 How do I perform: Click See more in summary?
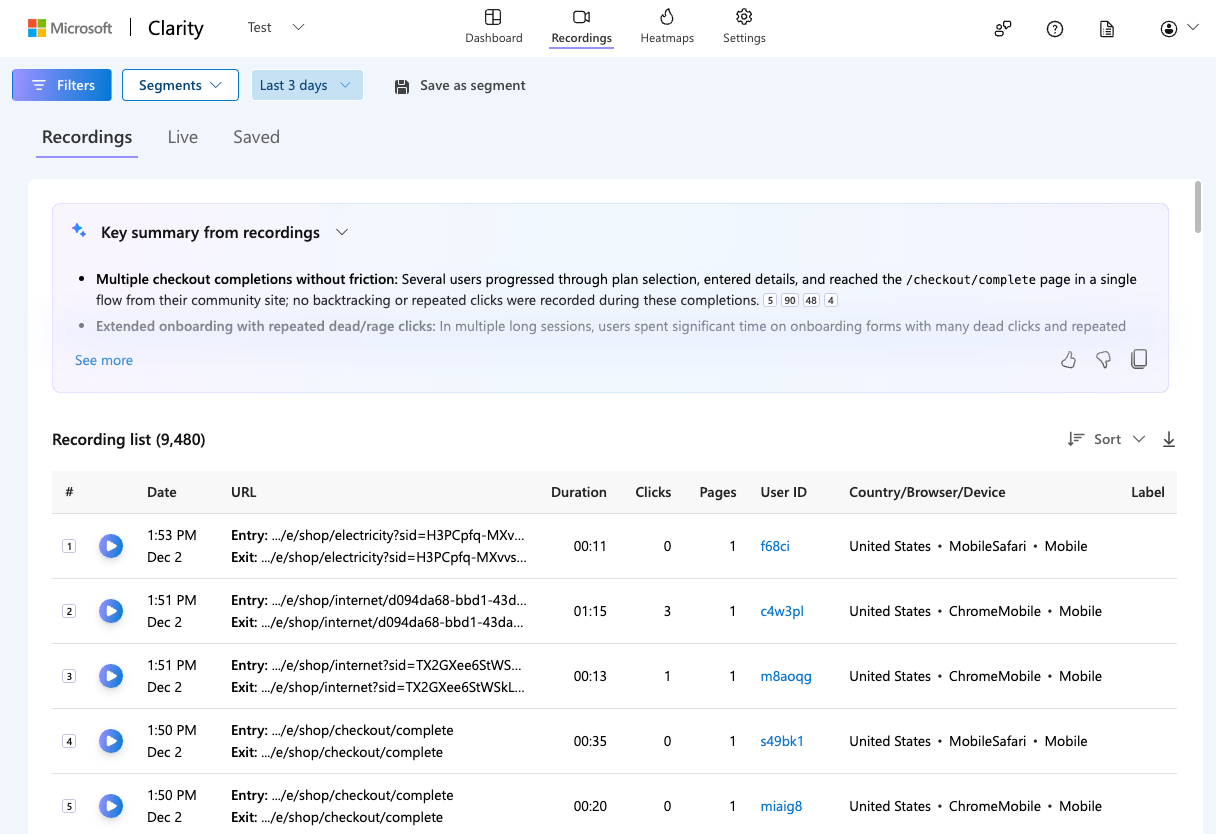click(x=104, y=360)
